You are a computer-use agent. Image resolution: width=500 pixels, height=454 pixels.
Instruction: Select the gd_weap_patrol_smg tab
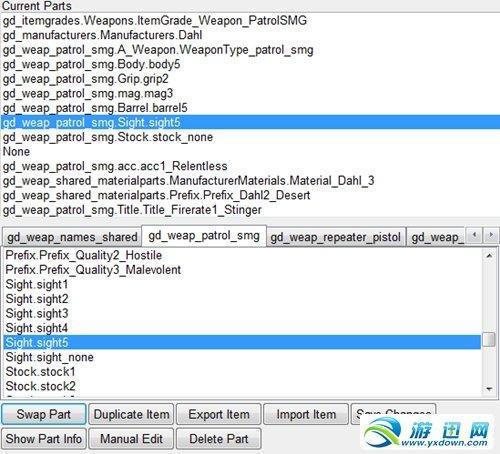(x=204, y=236)
